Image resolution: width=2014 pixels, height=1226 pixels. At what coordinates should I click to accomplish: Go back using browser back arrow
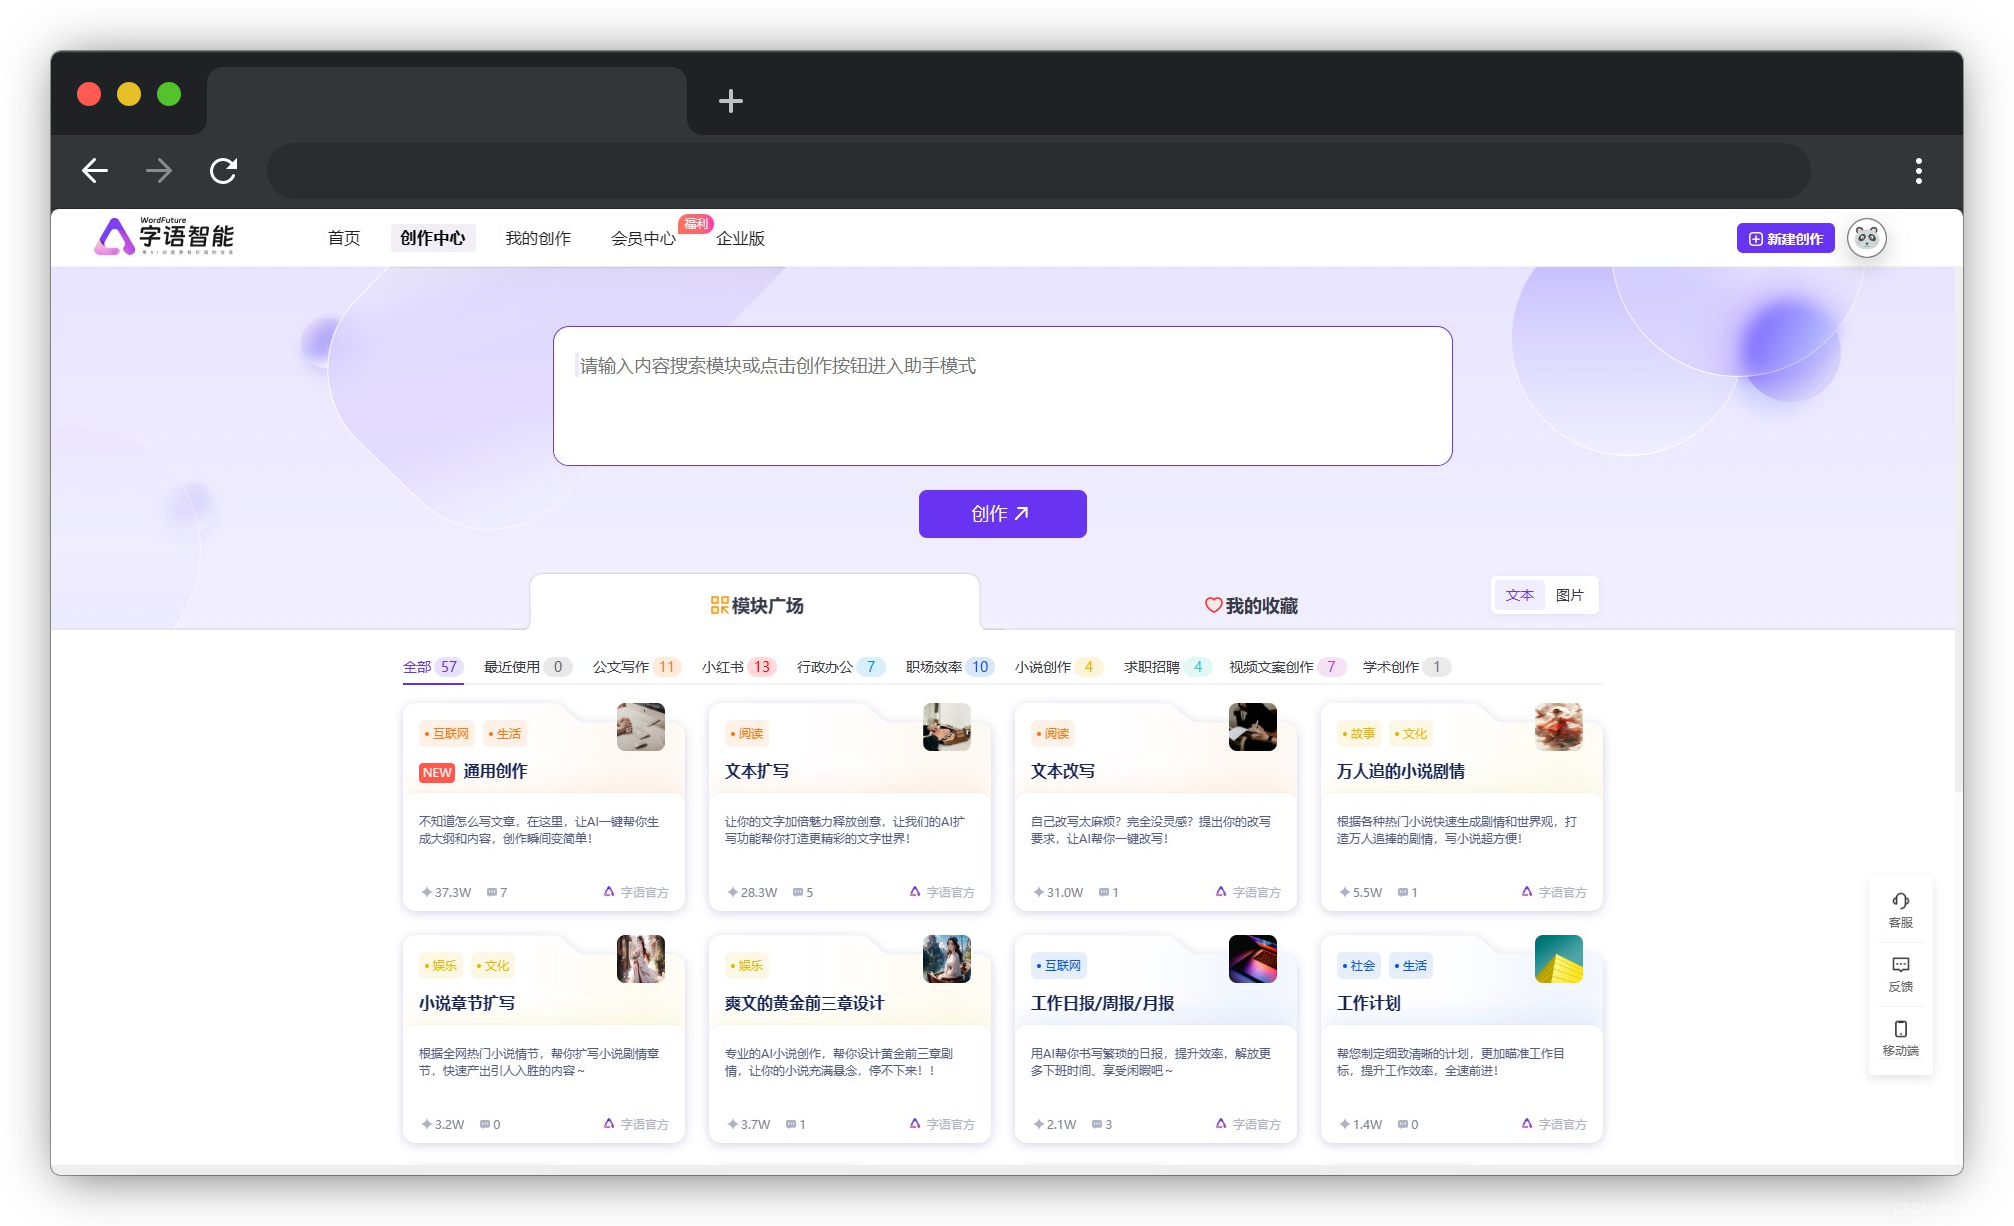(x=95, y=171)
